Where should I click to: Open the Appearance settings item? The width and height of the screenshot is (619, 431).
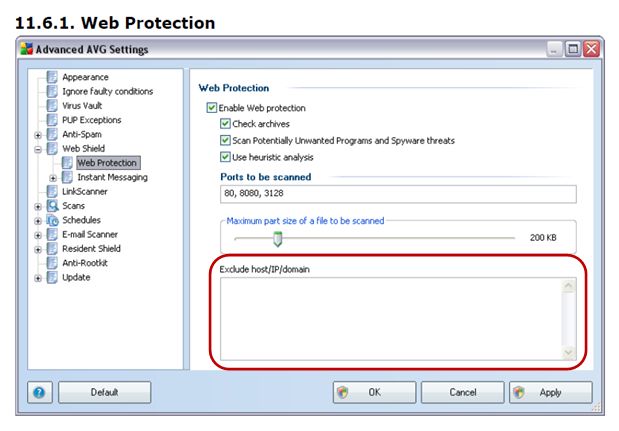(x=85, y=77)
